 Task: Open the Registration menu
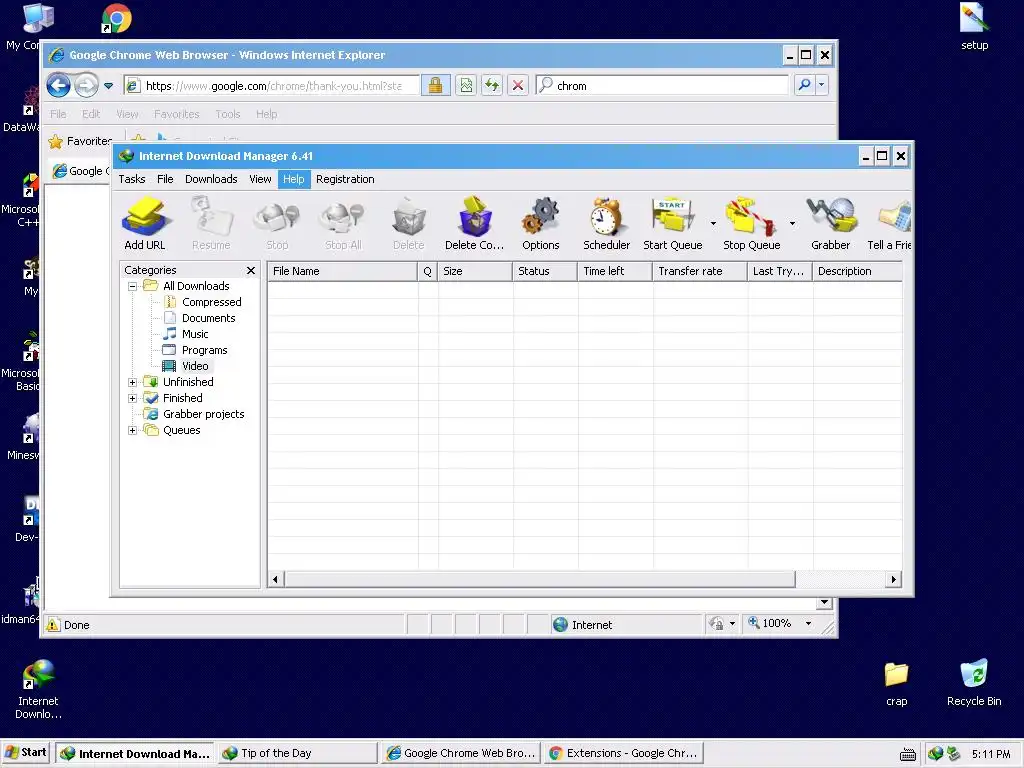point(345,179)
